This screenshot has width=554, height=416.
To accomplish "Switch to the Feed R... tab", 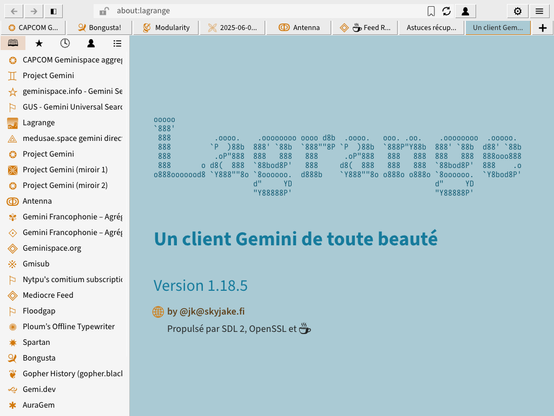I will [366, 28].
